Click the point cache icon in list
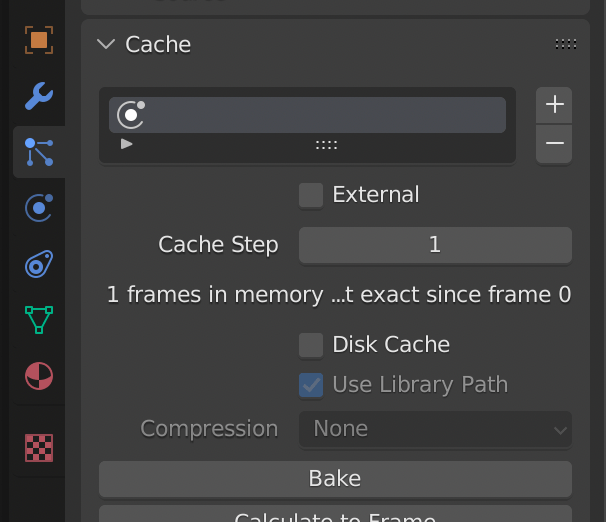 (131, 115)
